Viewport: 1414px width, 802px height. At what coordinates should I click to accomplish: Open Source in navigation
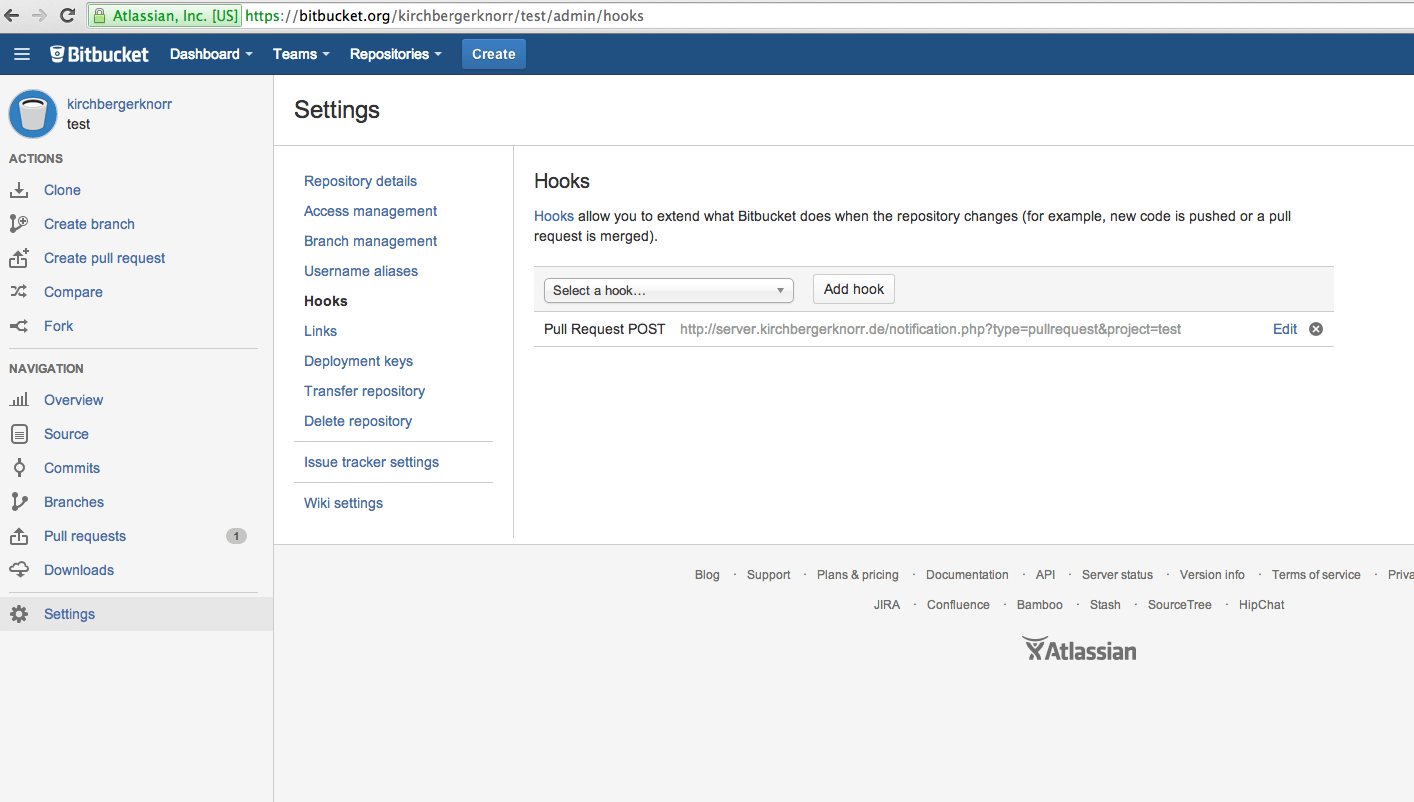pos(66,434)
